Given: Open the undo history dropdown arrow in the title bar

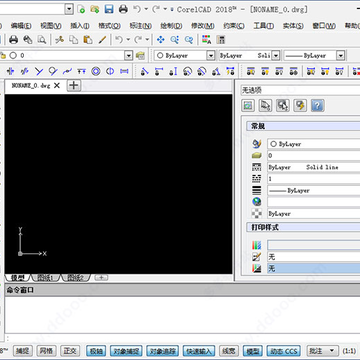Looking at the screenshot, I should pos(146,9).
